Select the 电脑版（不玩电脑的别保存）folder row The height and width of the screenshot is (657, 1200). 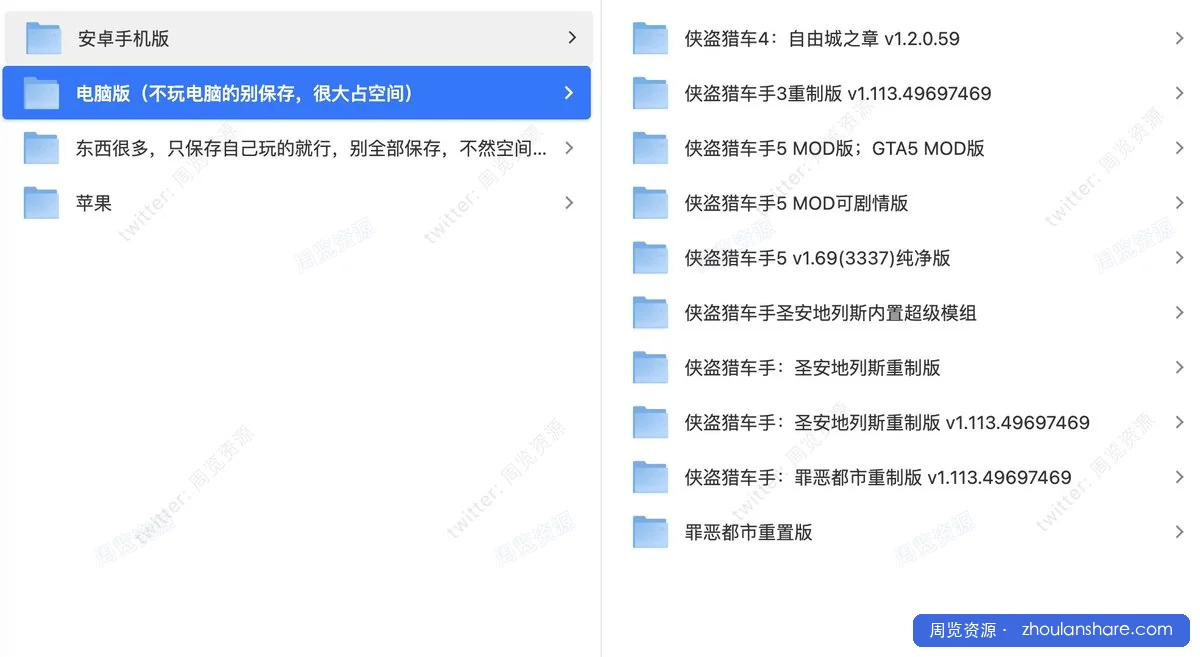[297, 93]
